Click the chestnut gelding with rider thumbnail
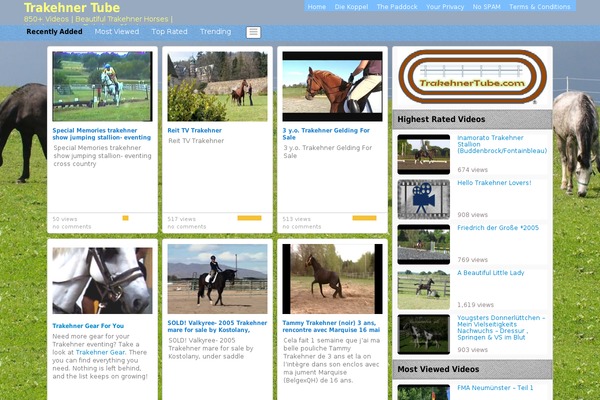Image resolution: width=600 pixels, height=400 pixels. [x=332, y=87]
